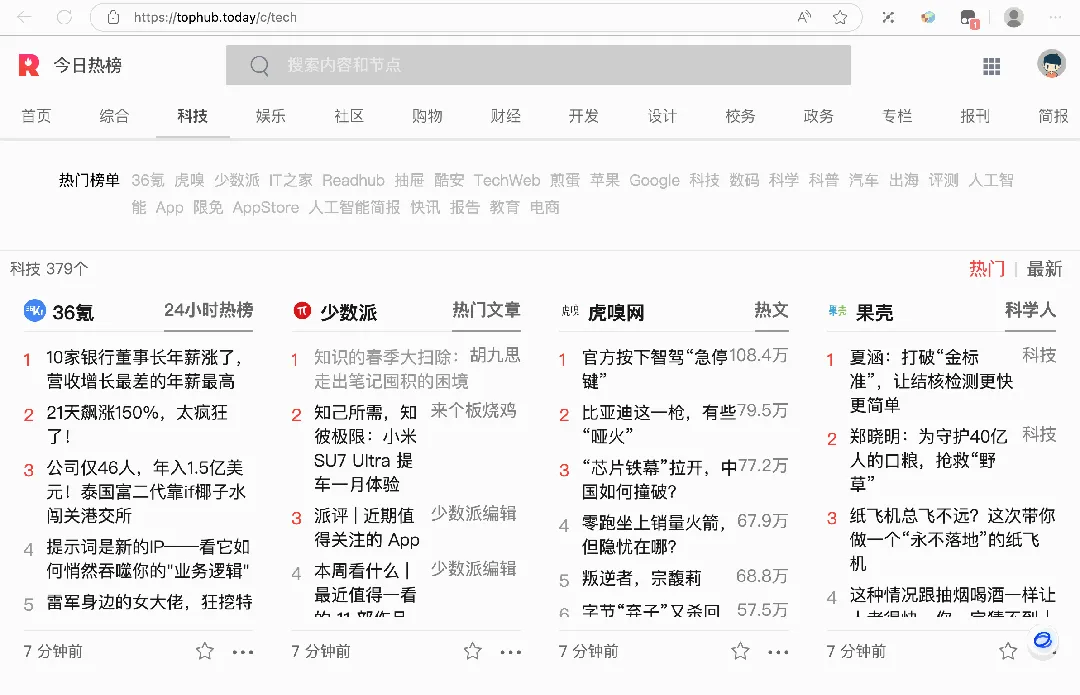The width and height of the screenshot is (1080, 695).
Task: Open browser settings ellipsis menu
Action: coord(1055,17)
